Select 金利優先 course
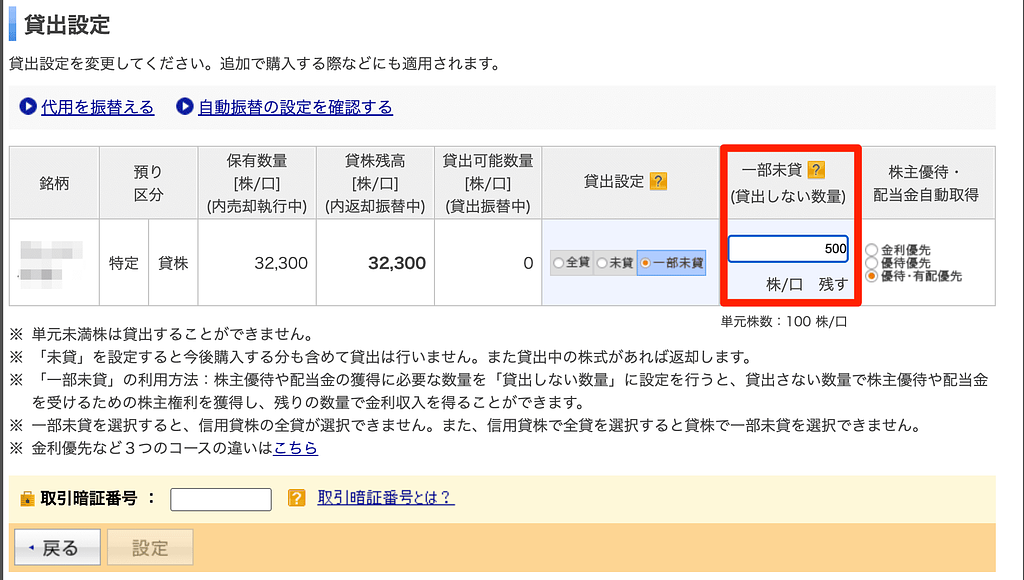The height and width of the screenshot is (580, 1024). [x=872, y=250]
